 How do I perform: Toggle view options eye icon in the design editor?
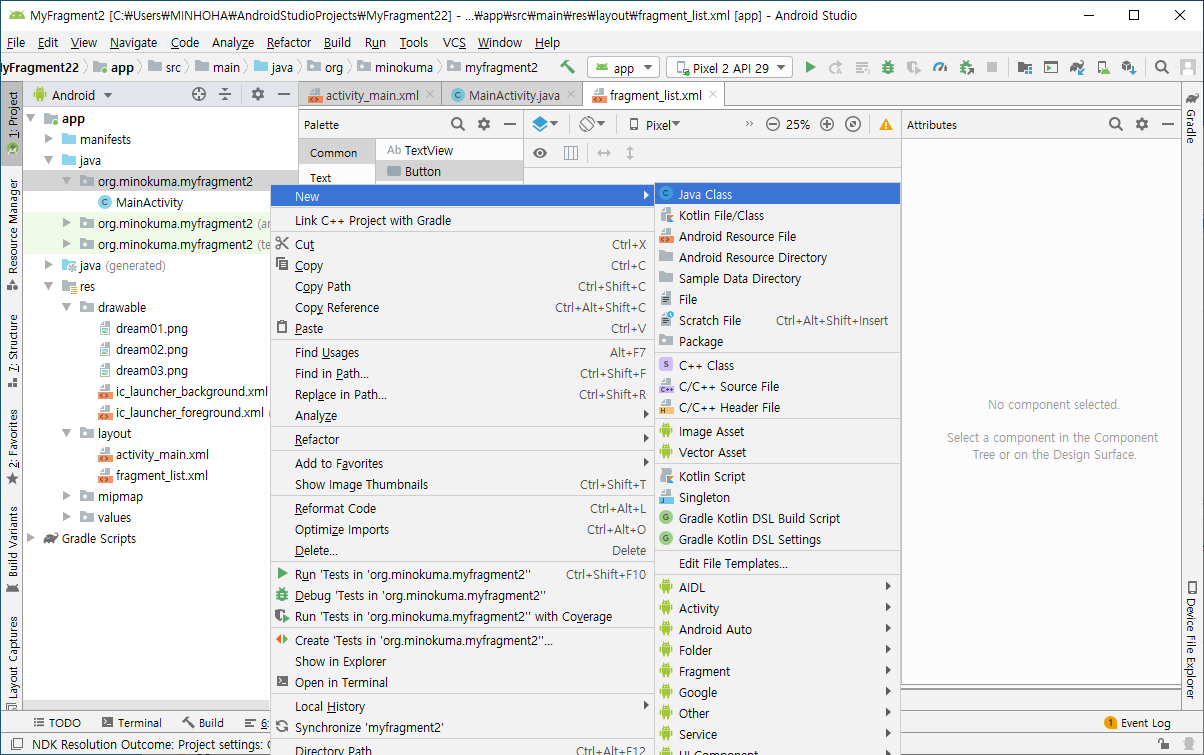[540, 152]
